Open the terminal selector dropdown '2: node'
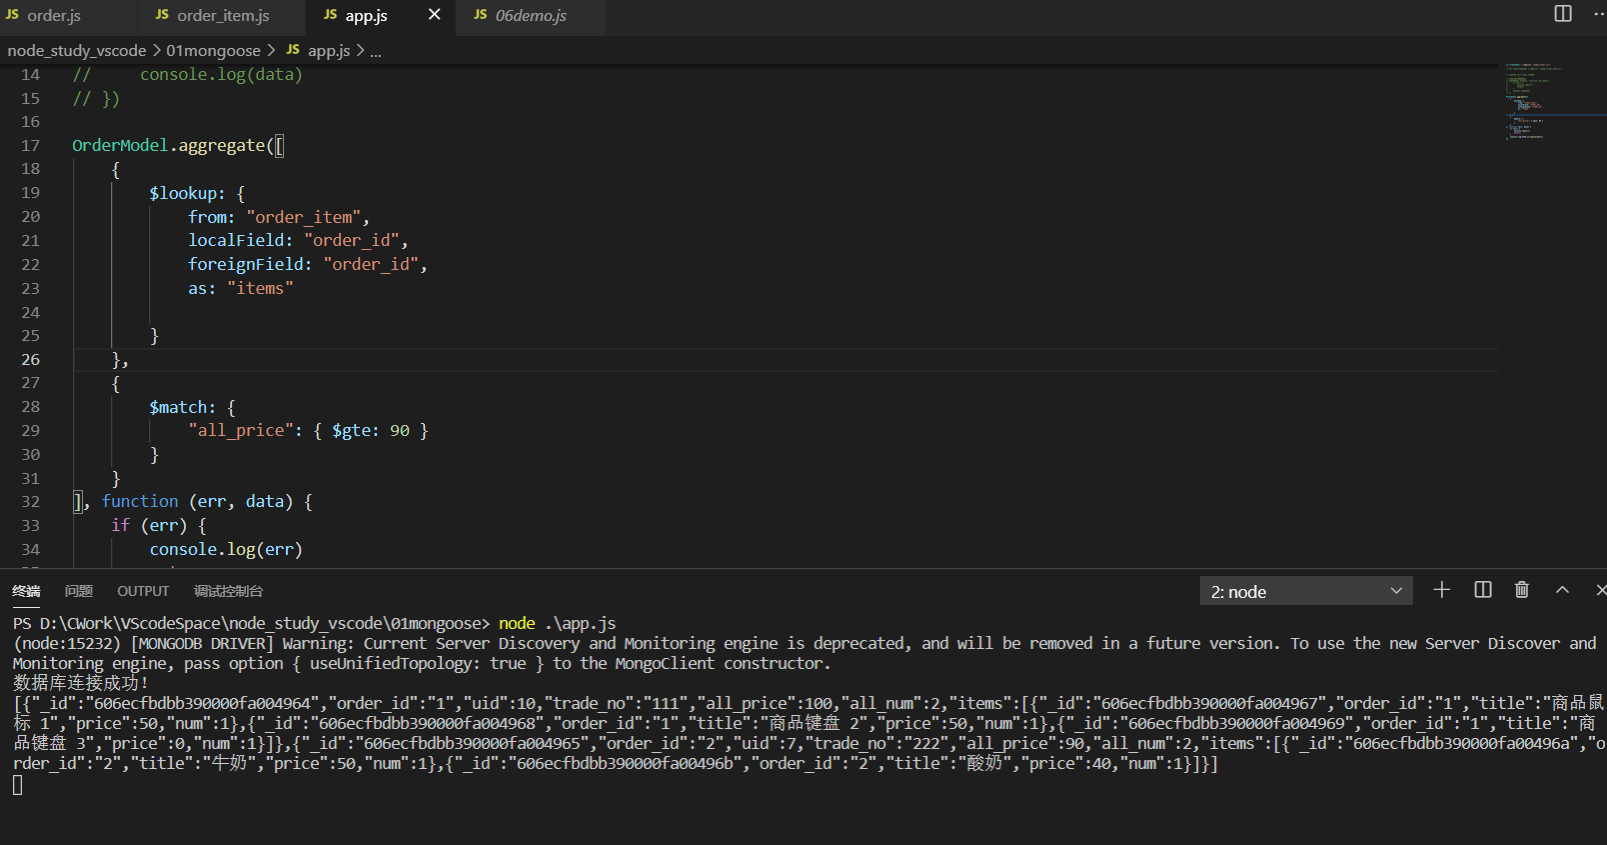 tap(1306, 591)
